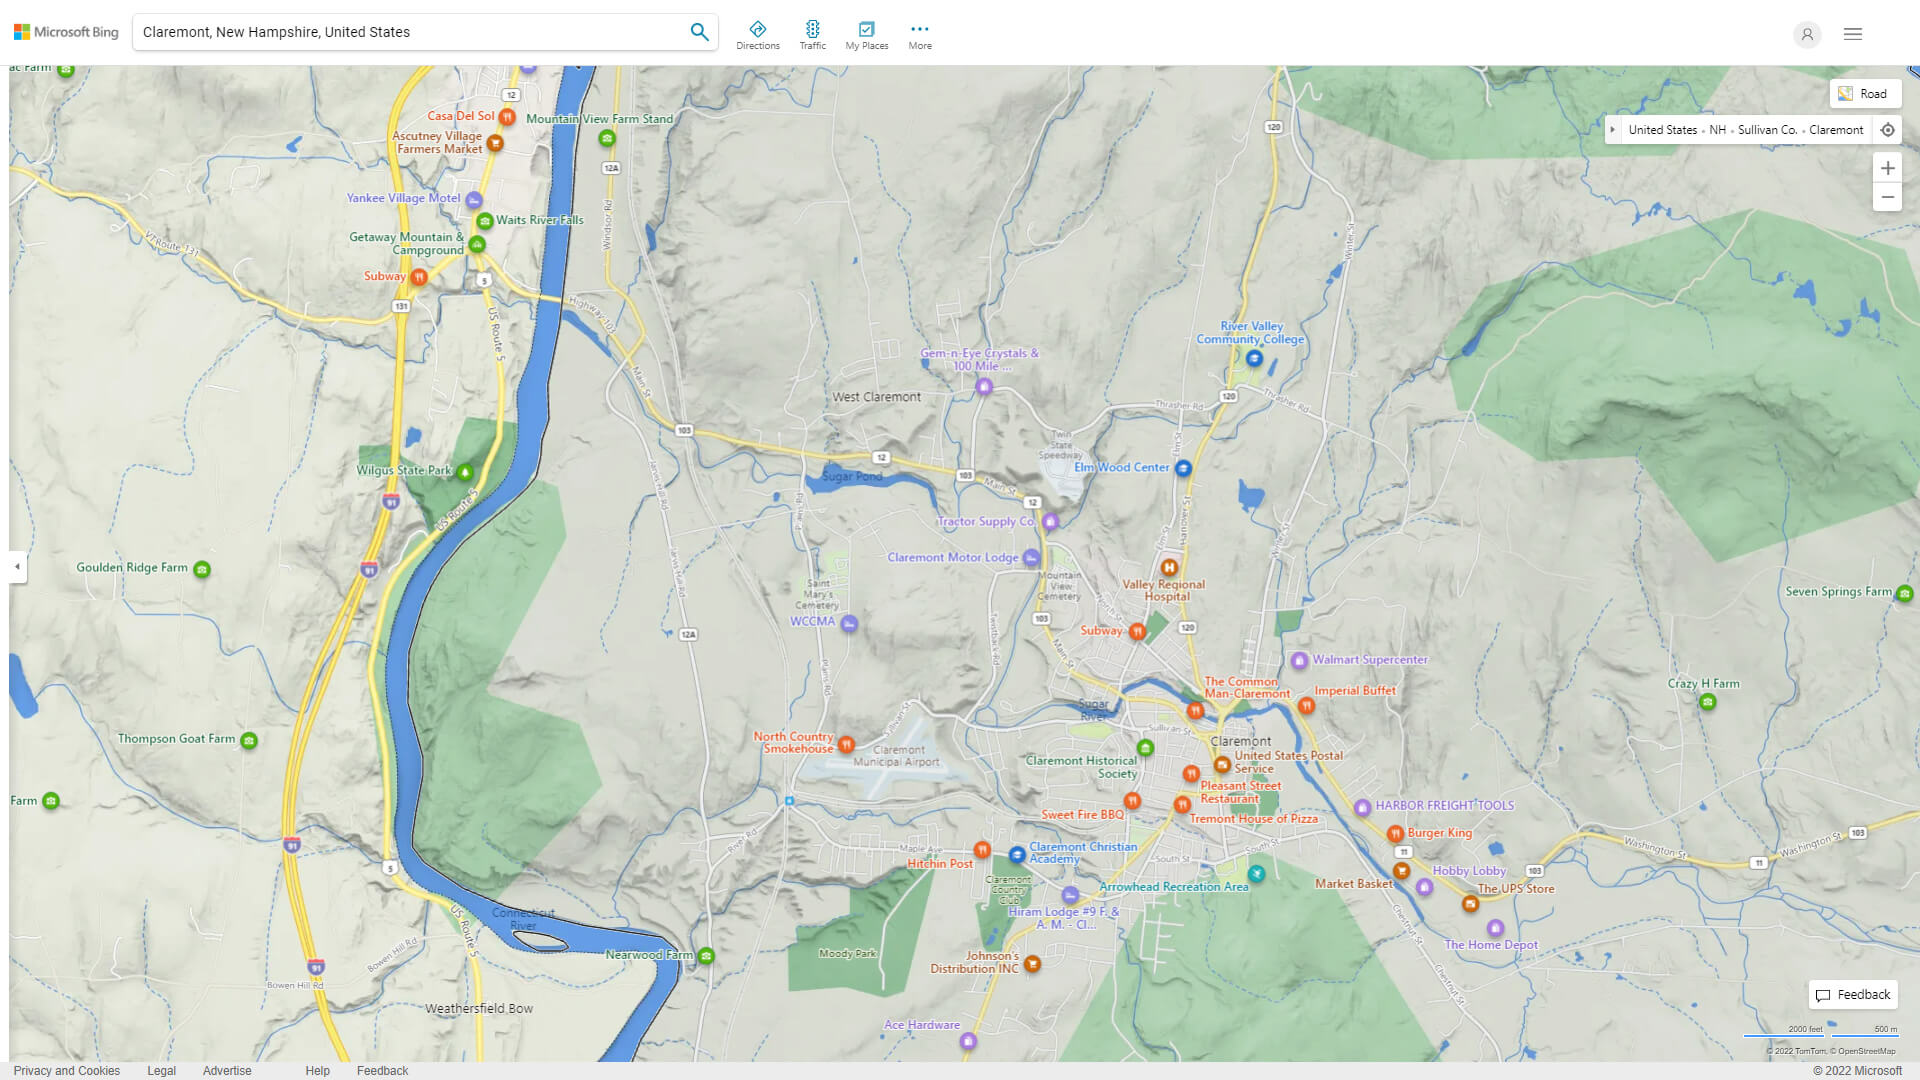
Task: Open the hamburger menu
Action: click(1852, 34)
